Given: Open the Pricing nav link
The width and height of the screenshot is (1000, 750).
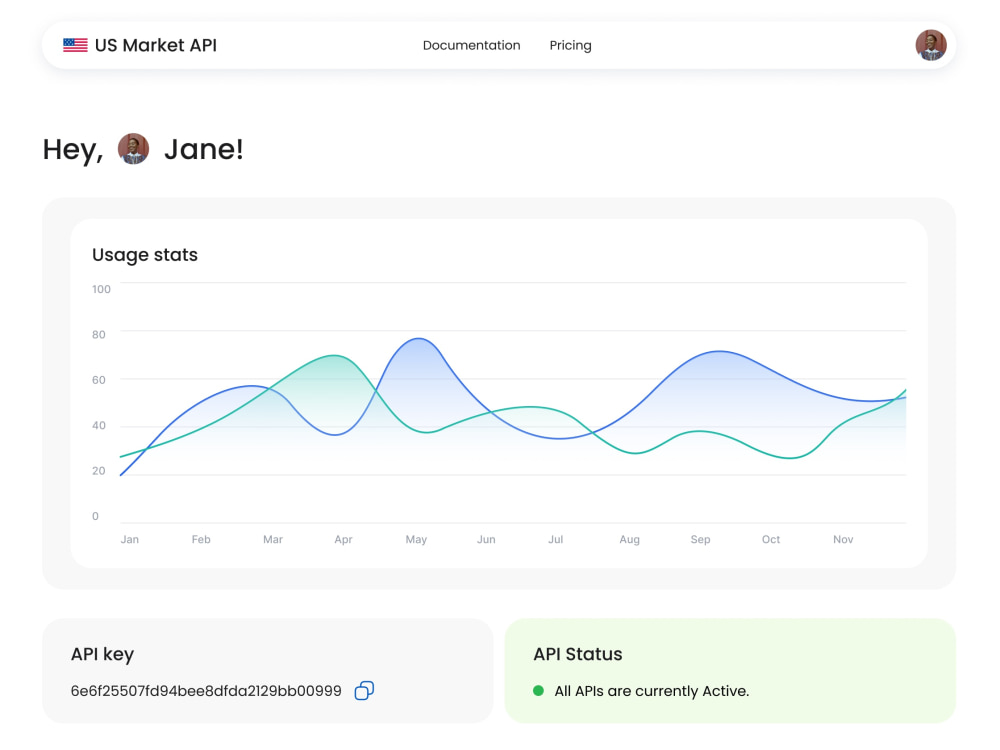Looking at the screenshot, I should tap(570, 45).
